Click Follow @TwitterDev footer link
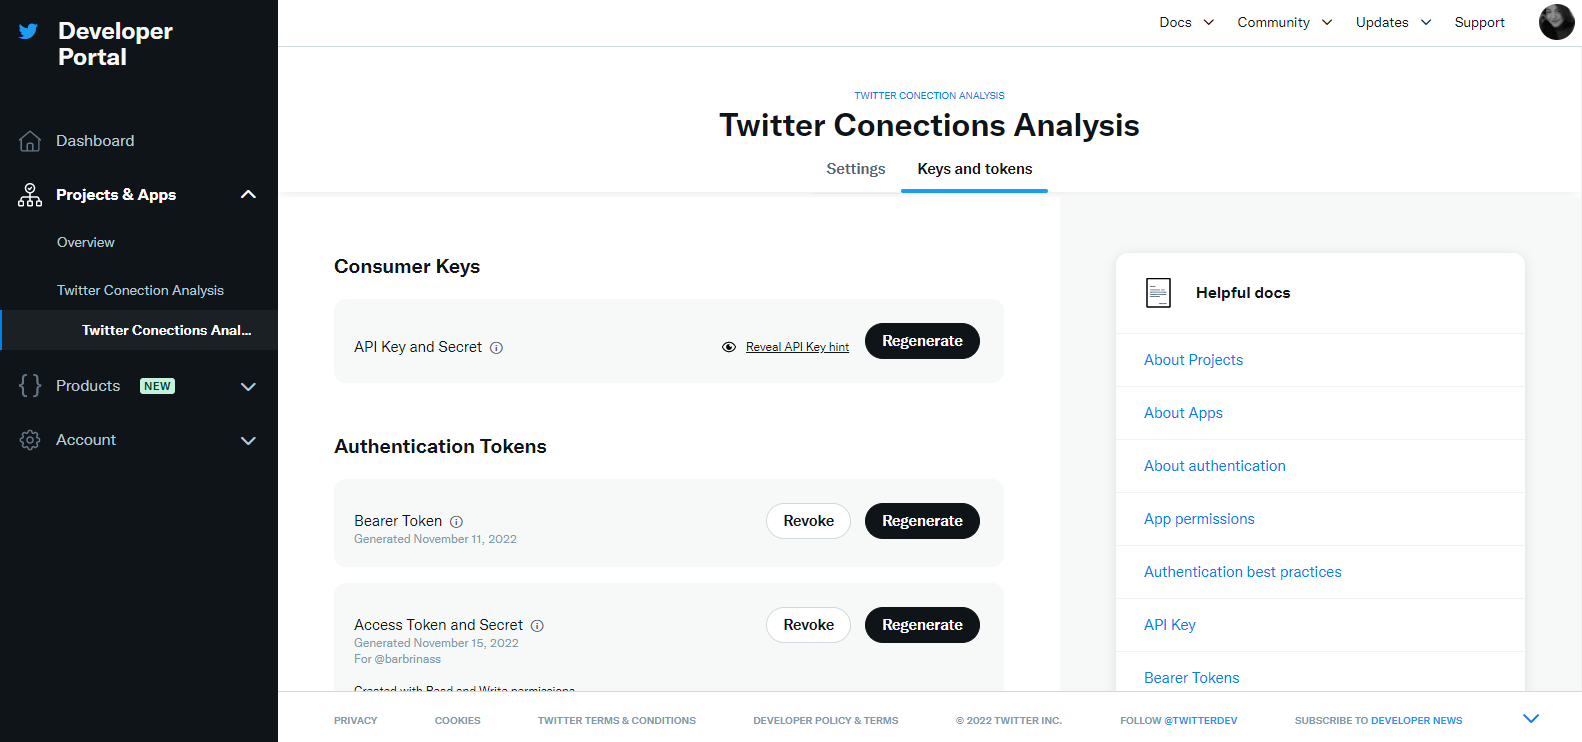Screen dimensions: 1582x742 point(1179,720)
